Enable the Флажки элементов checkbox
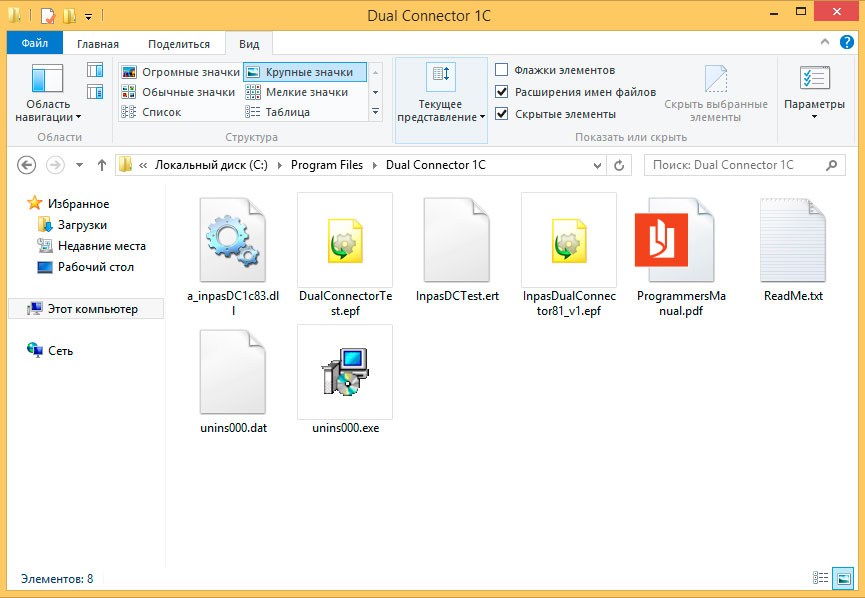Viewport: 865px width, 598px height. tap(502, 70)
